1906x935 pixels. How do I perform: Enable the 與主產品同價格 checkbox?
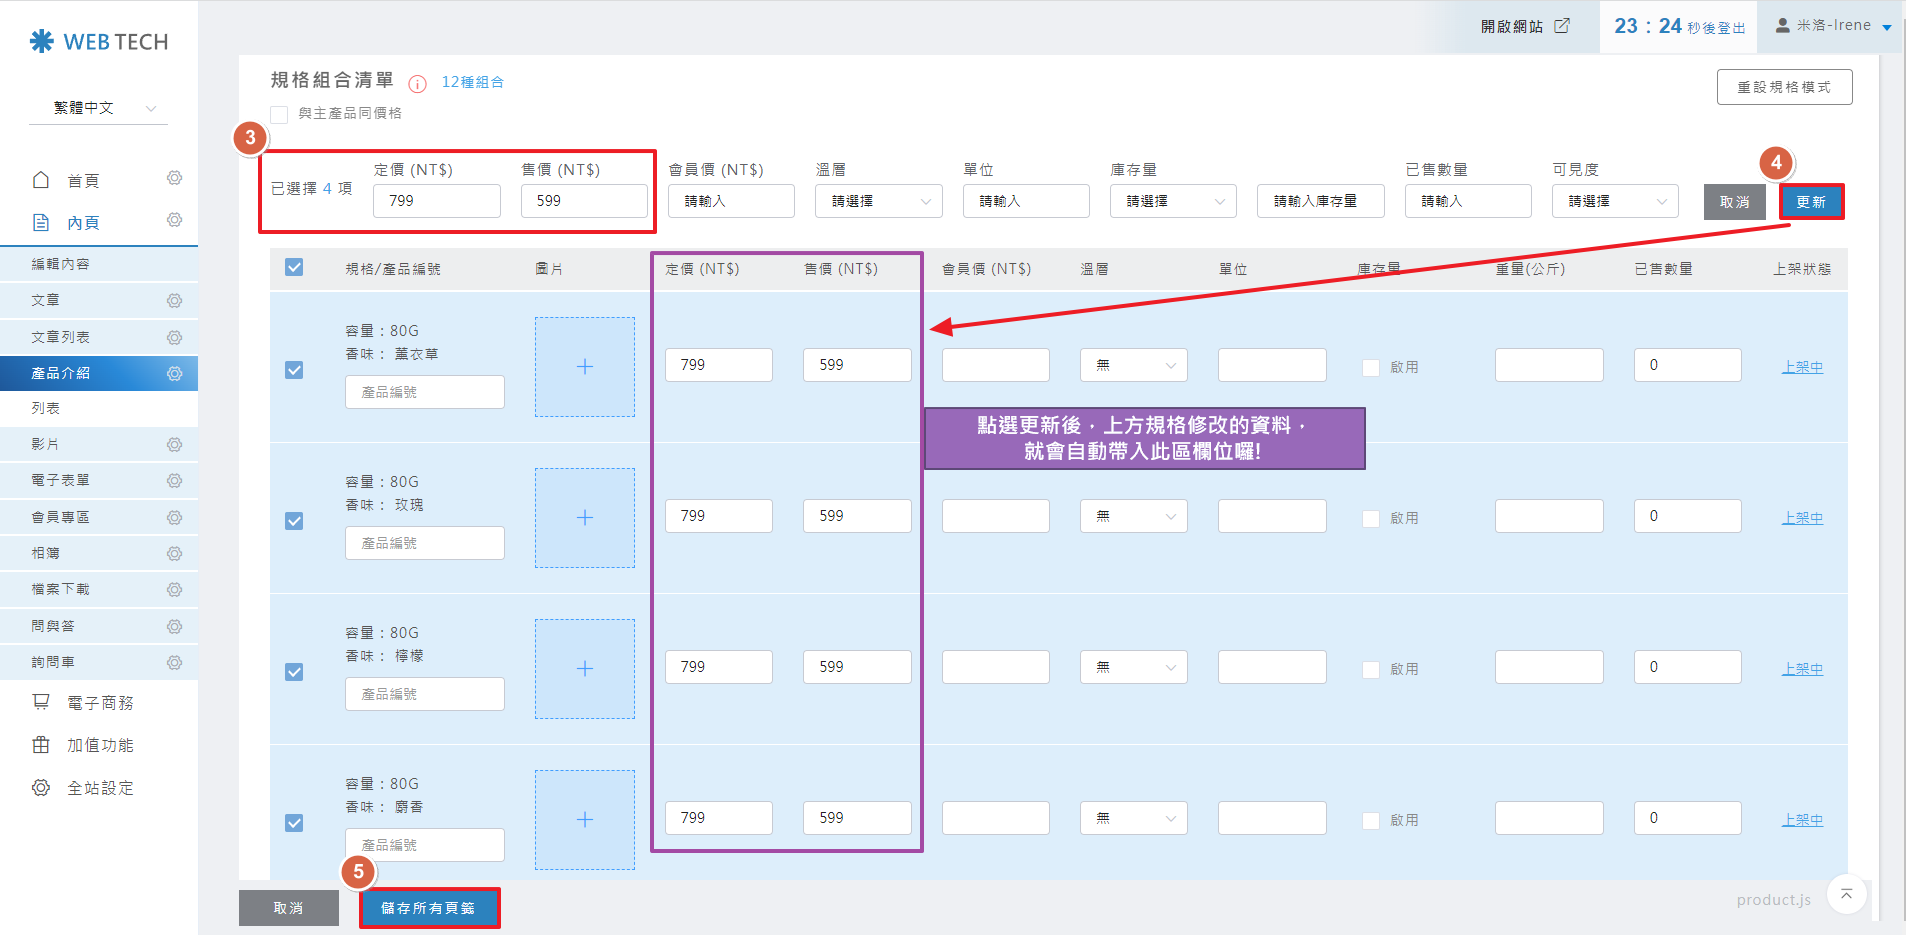pos(280,114)
